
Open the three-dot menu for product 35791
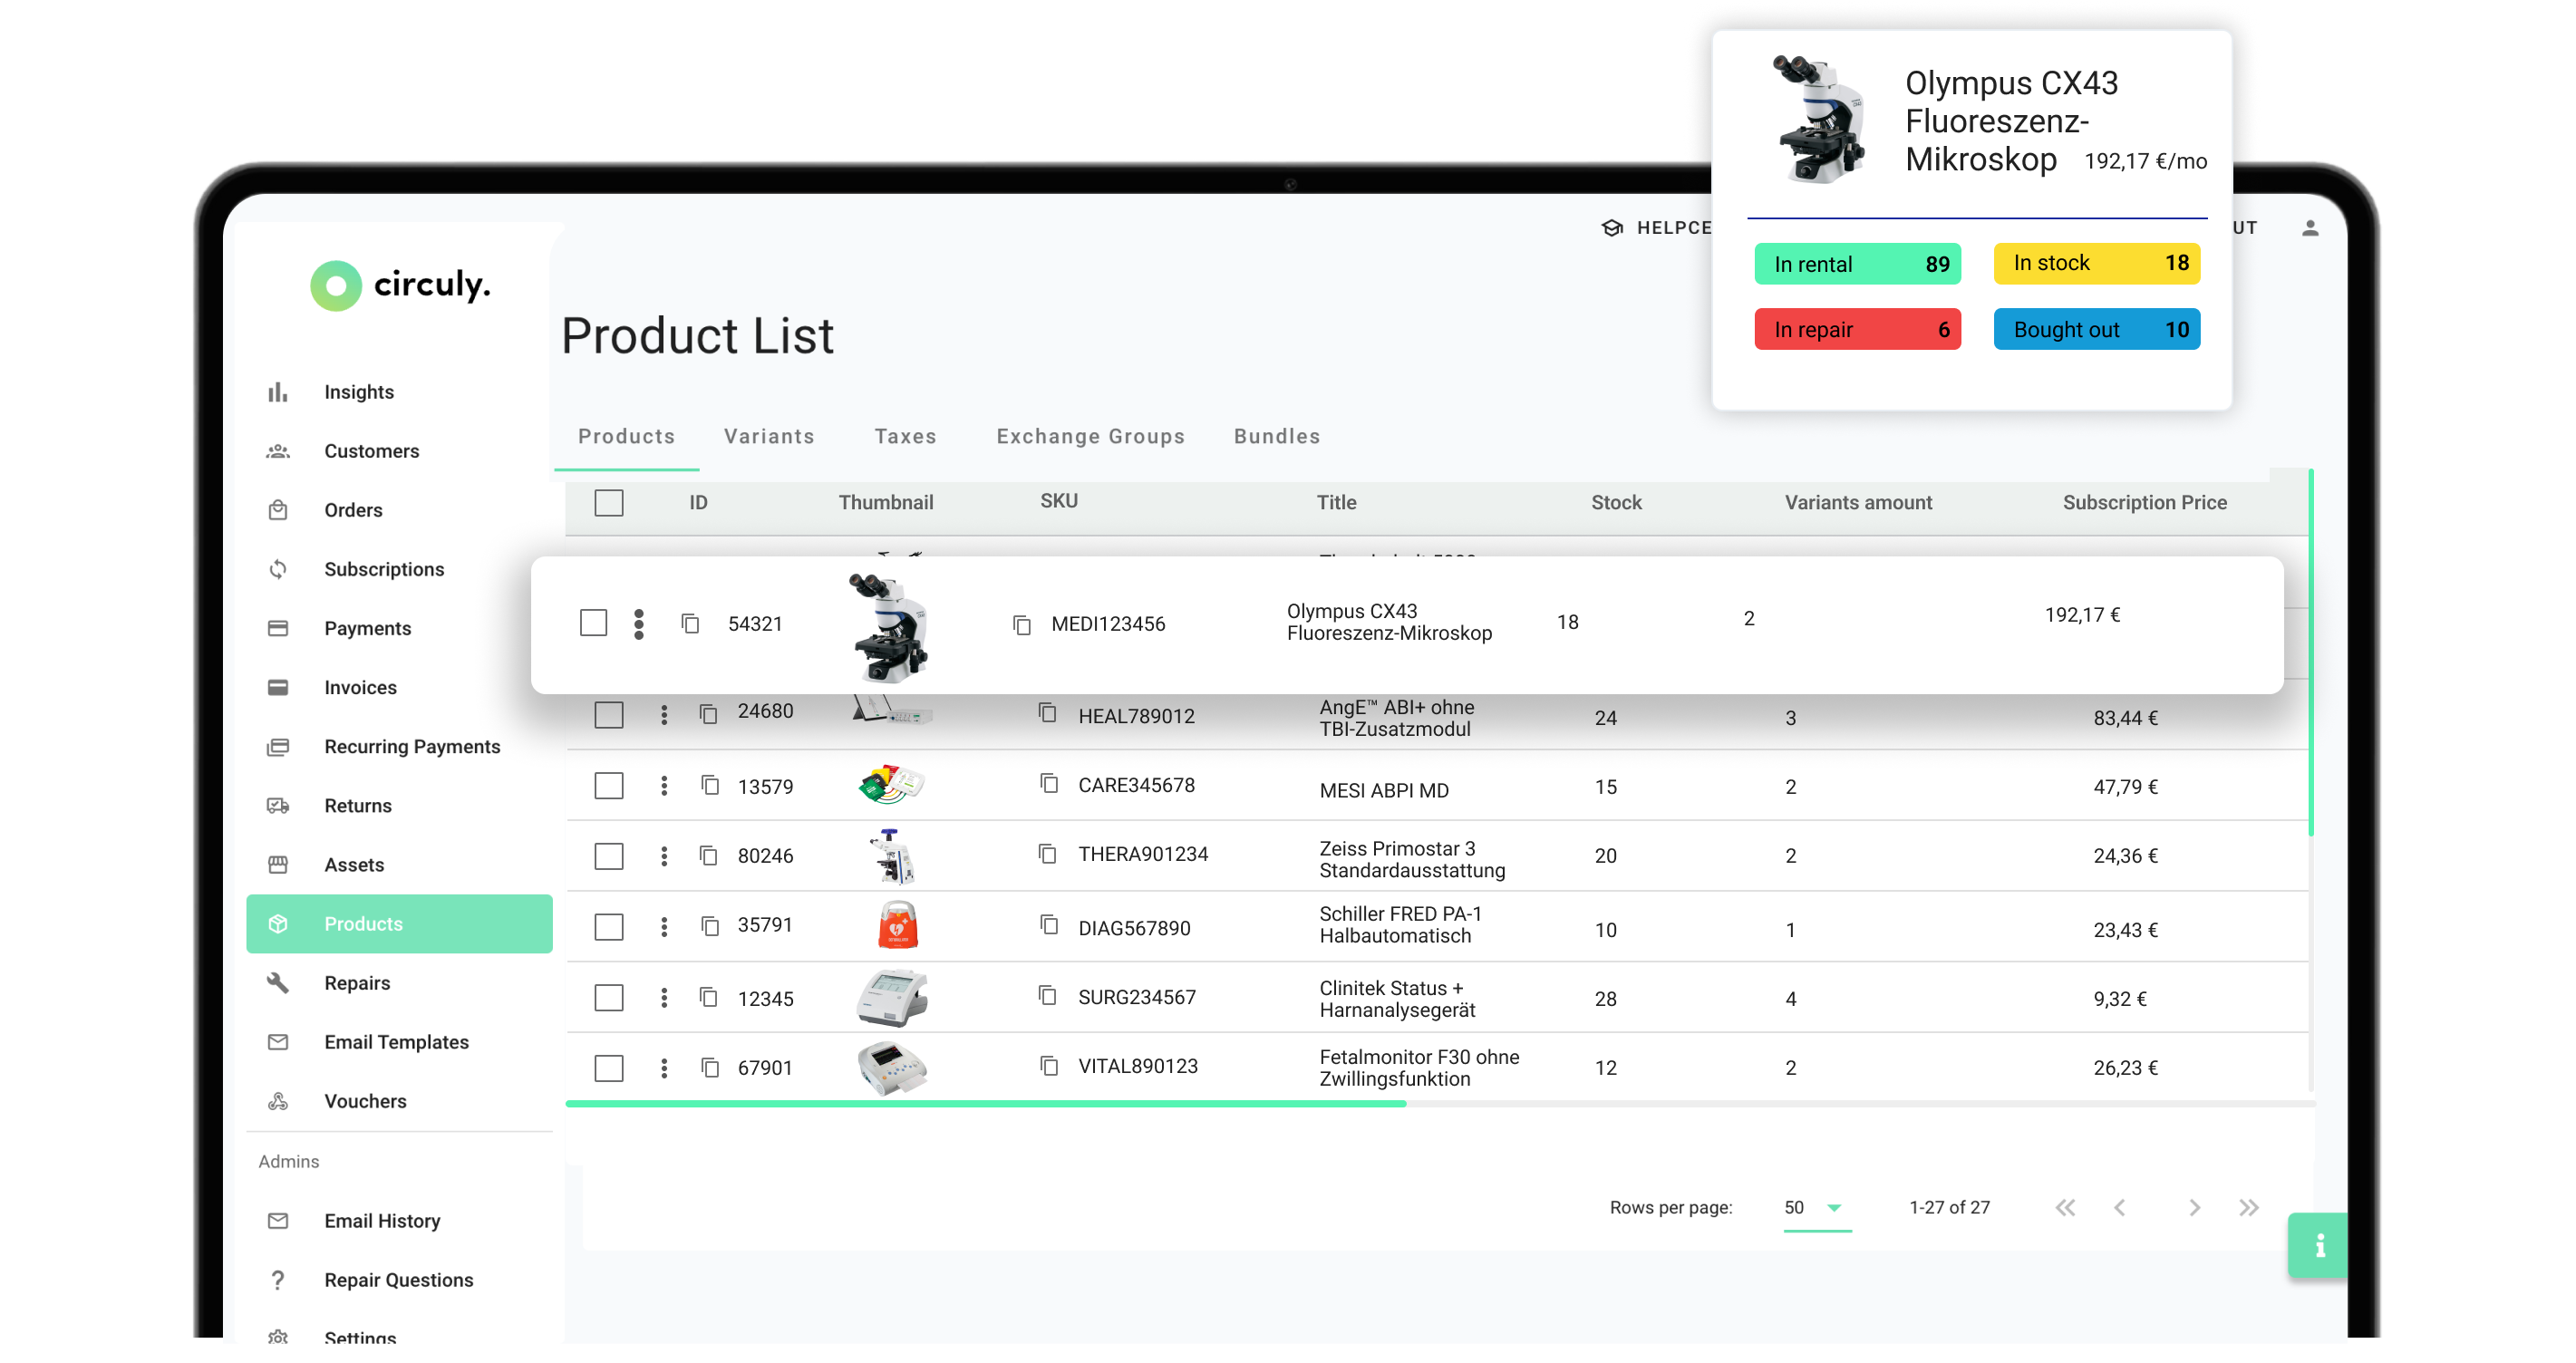[664, 926]
